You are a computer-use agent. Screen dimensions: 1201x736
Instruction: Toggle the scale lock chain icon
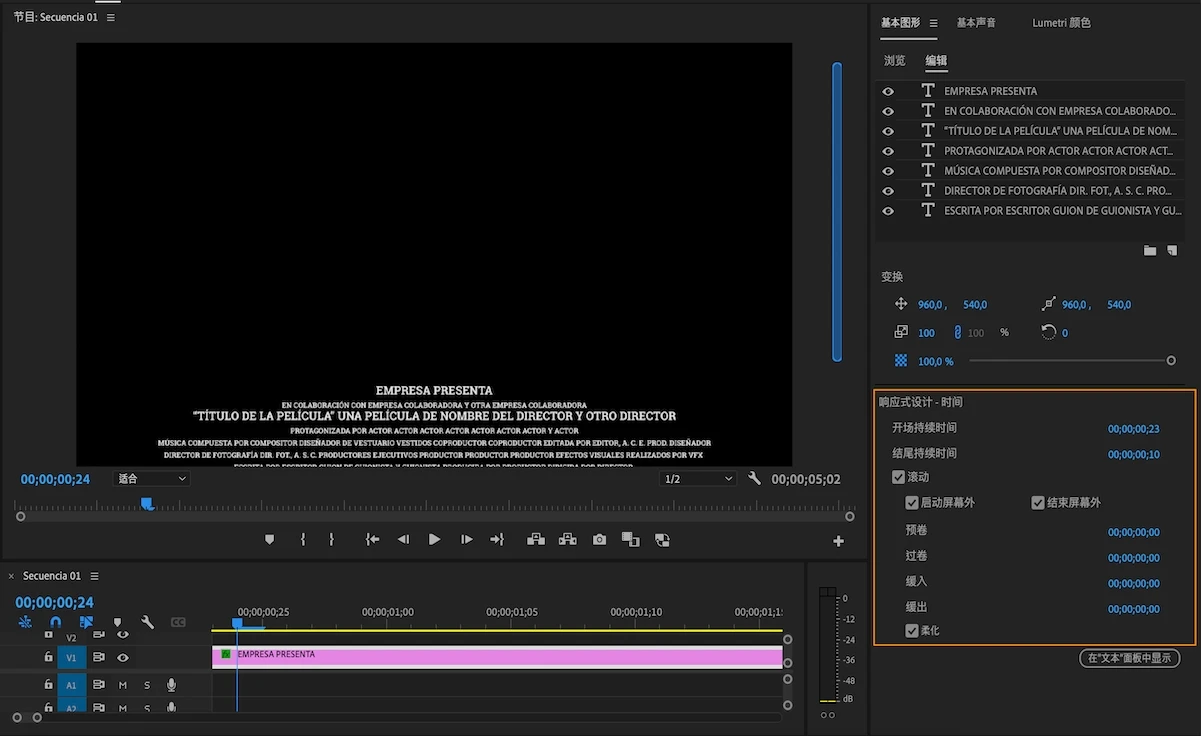[957, 332]
